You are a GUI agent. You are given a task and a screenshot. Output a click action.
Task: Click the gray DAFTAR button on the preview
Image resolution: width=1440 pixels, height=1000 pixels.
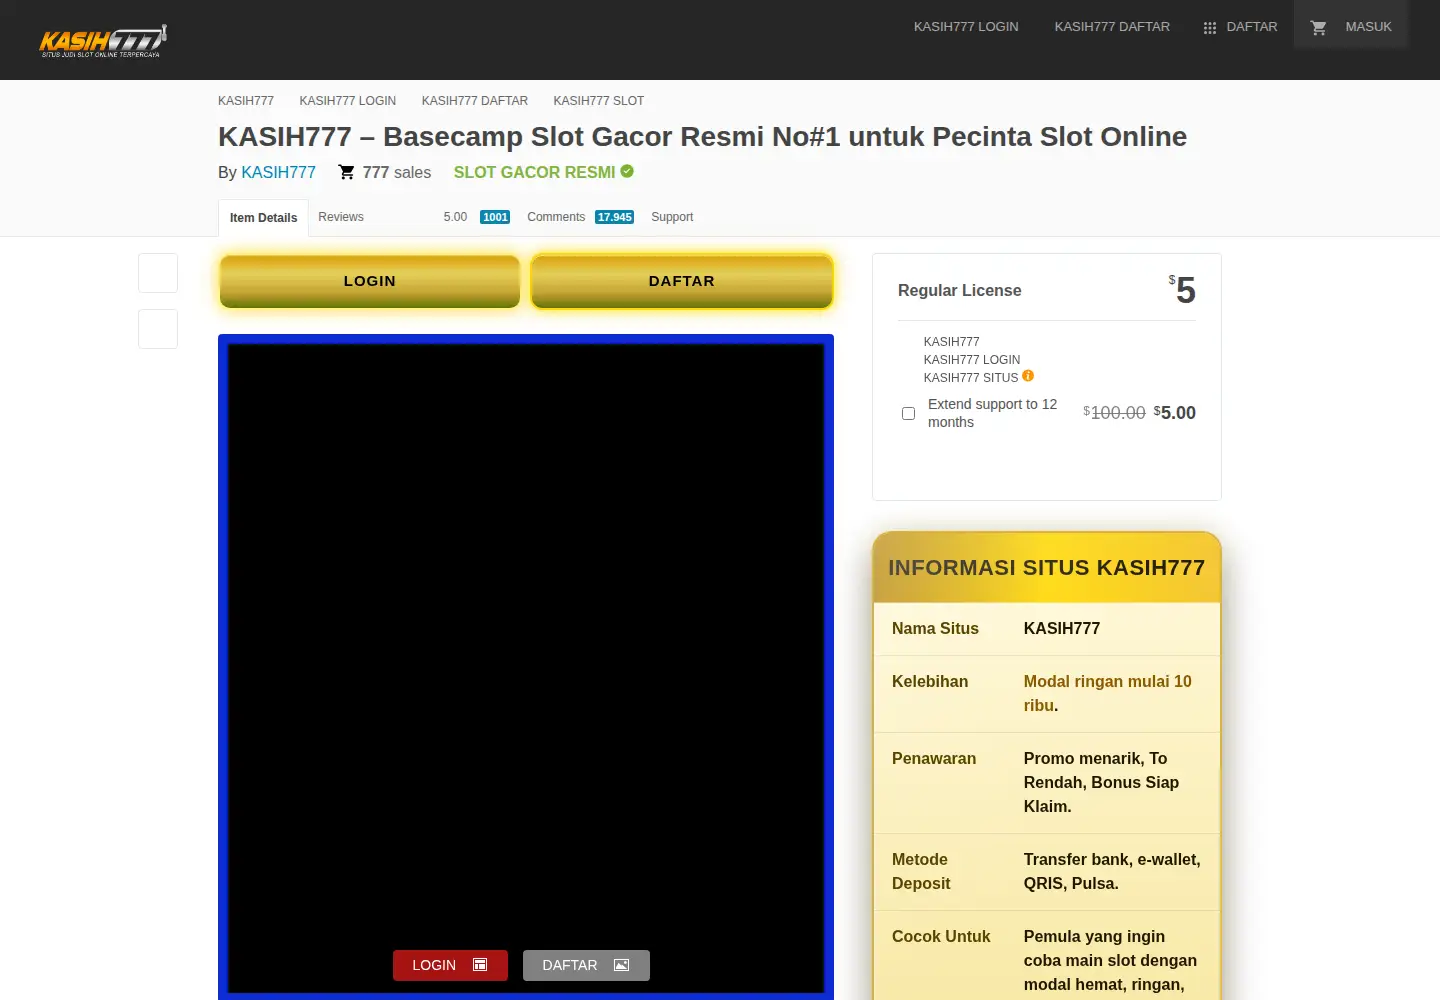pyautogui.click(x=586, y=965)
